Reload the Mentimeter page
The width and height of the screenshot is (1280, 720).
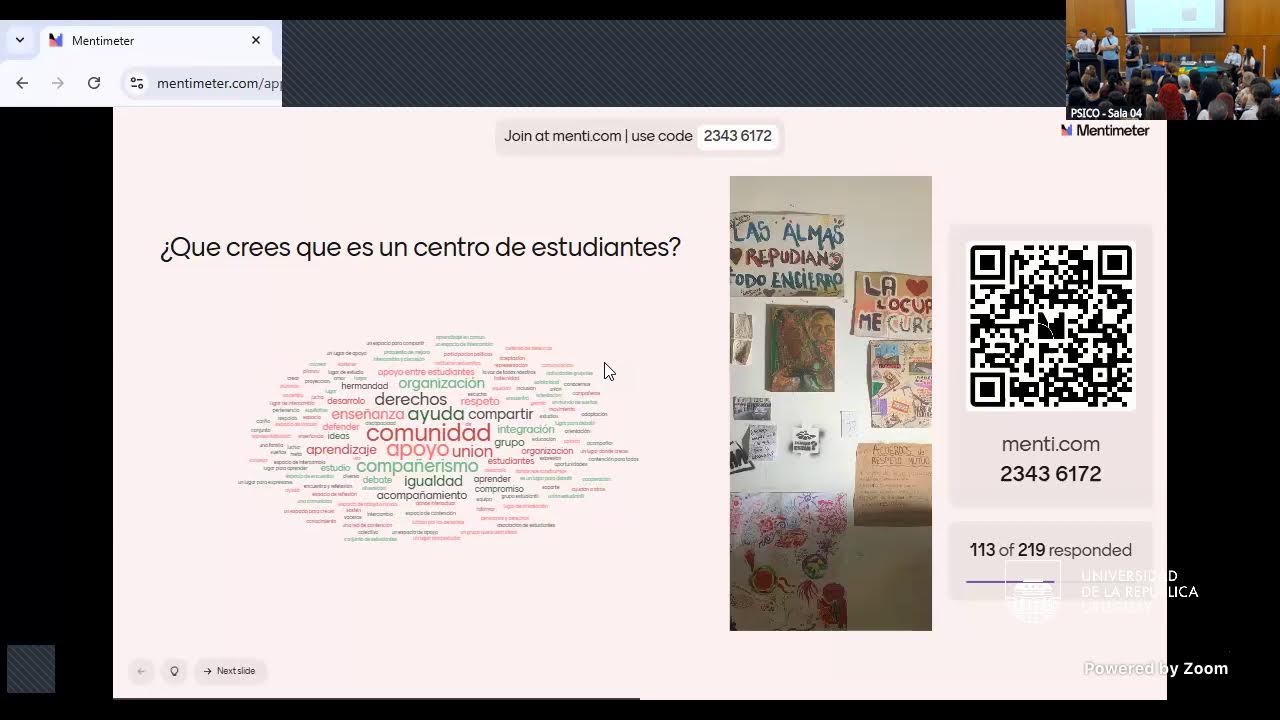click(x=94, y=83)
